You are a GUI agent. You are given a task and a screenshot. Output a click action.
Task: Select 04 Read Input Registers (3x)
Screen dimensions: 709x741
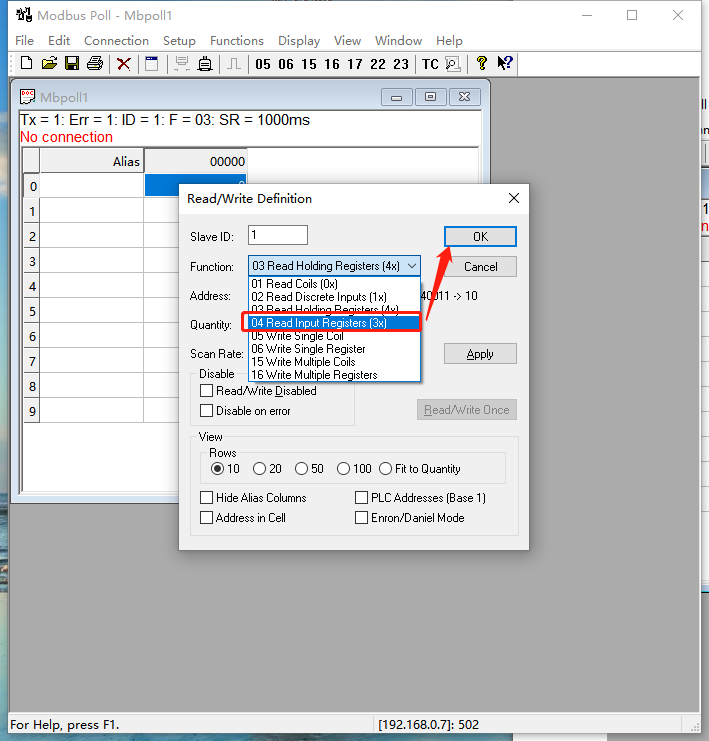click(x=318, y=323)
